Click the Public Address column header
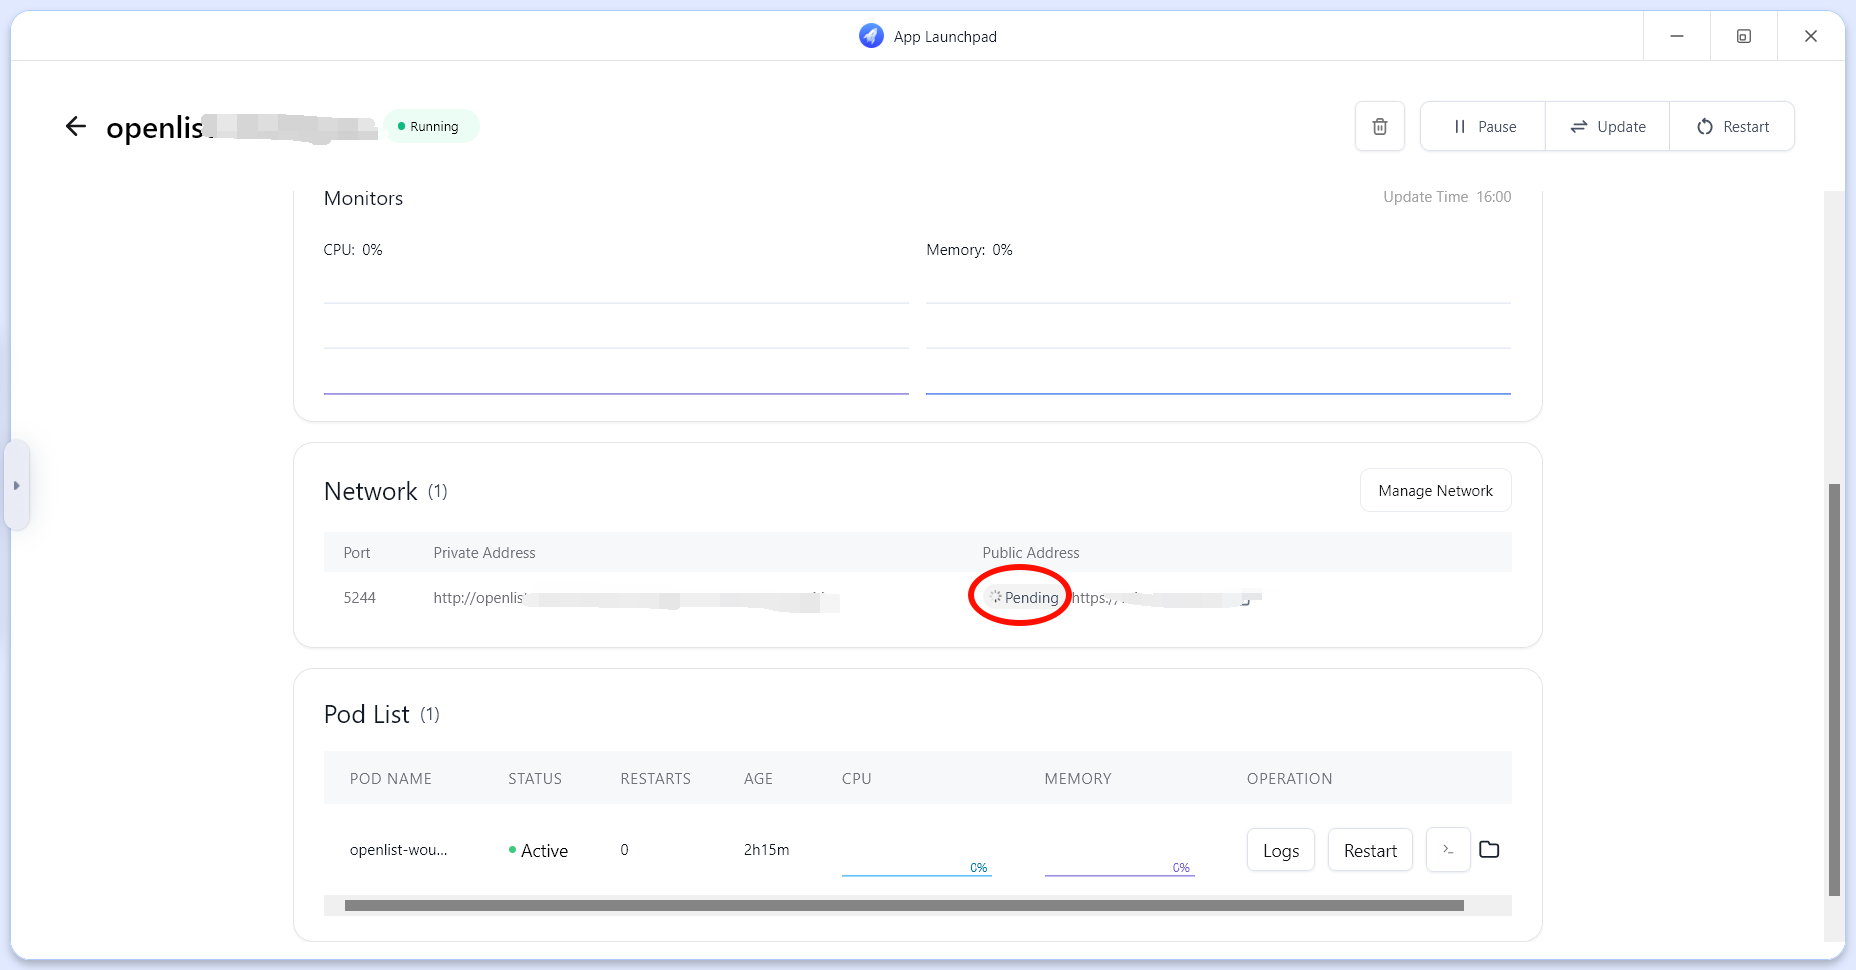 tap(1030, 552)
